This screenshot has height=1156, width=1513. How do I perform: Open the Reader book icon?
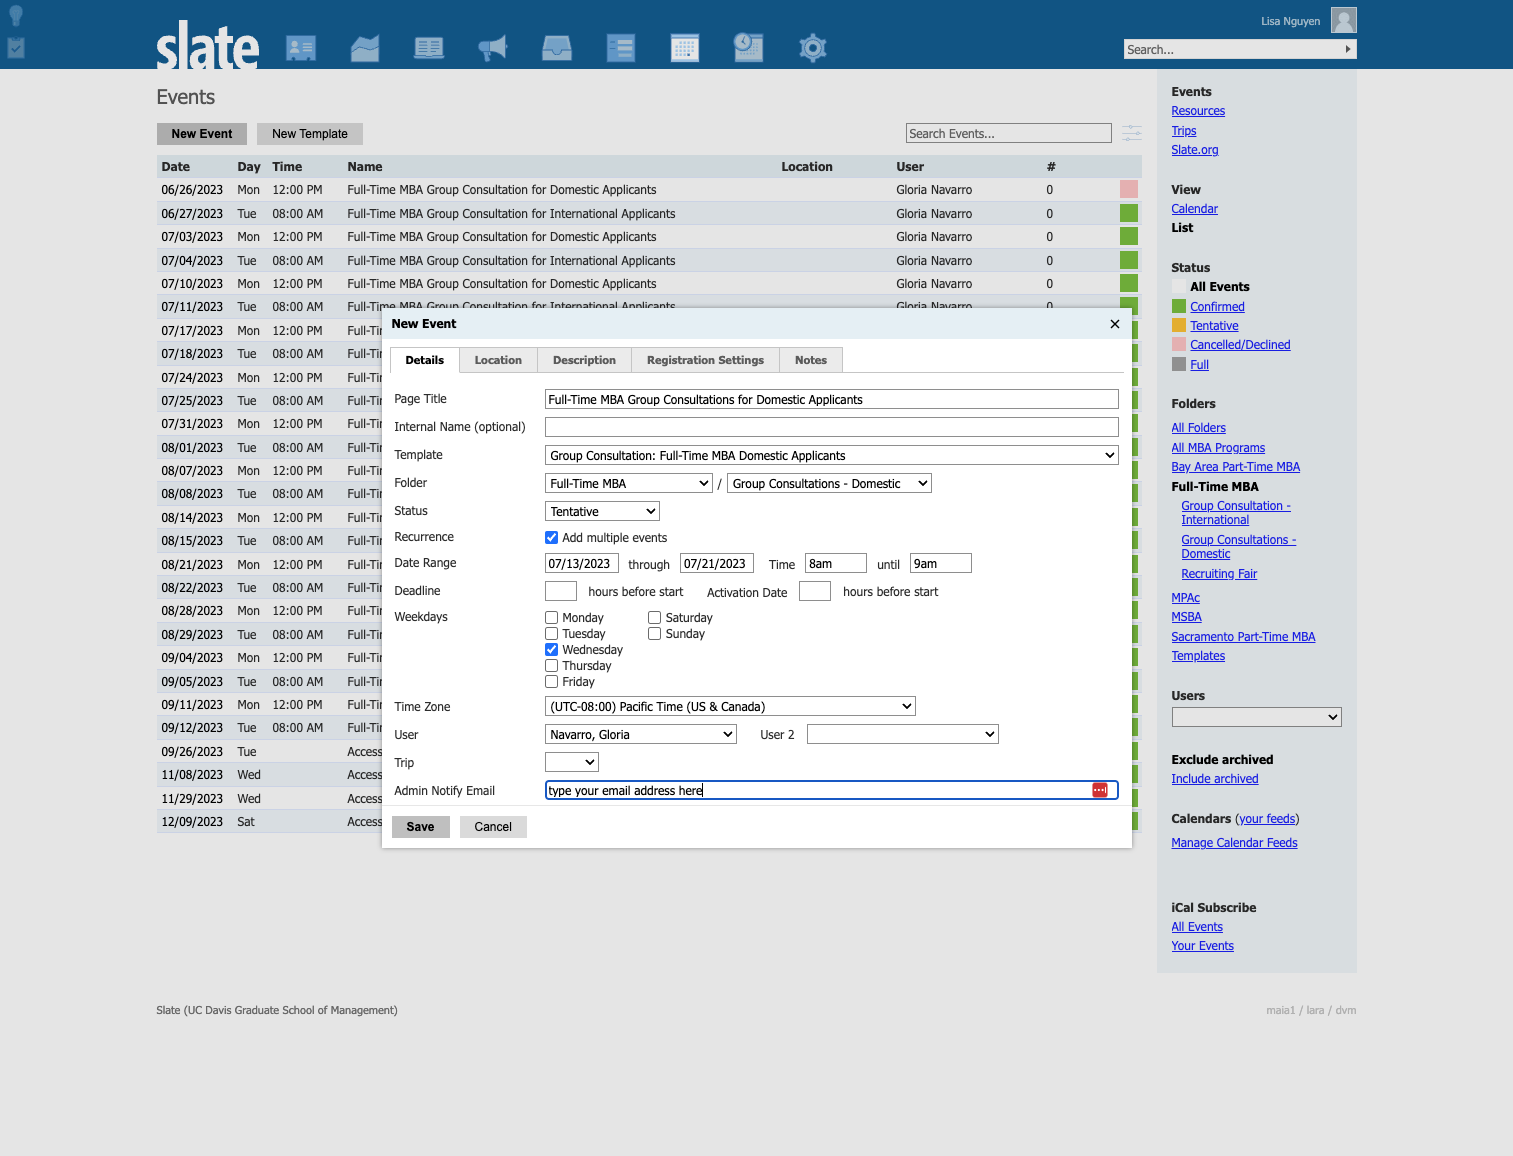(429, 47)
